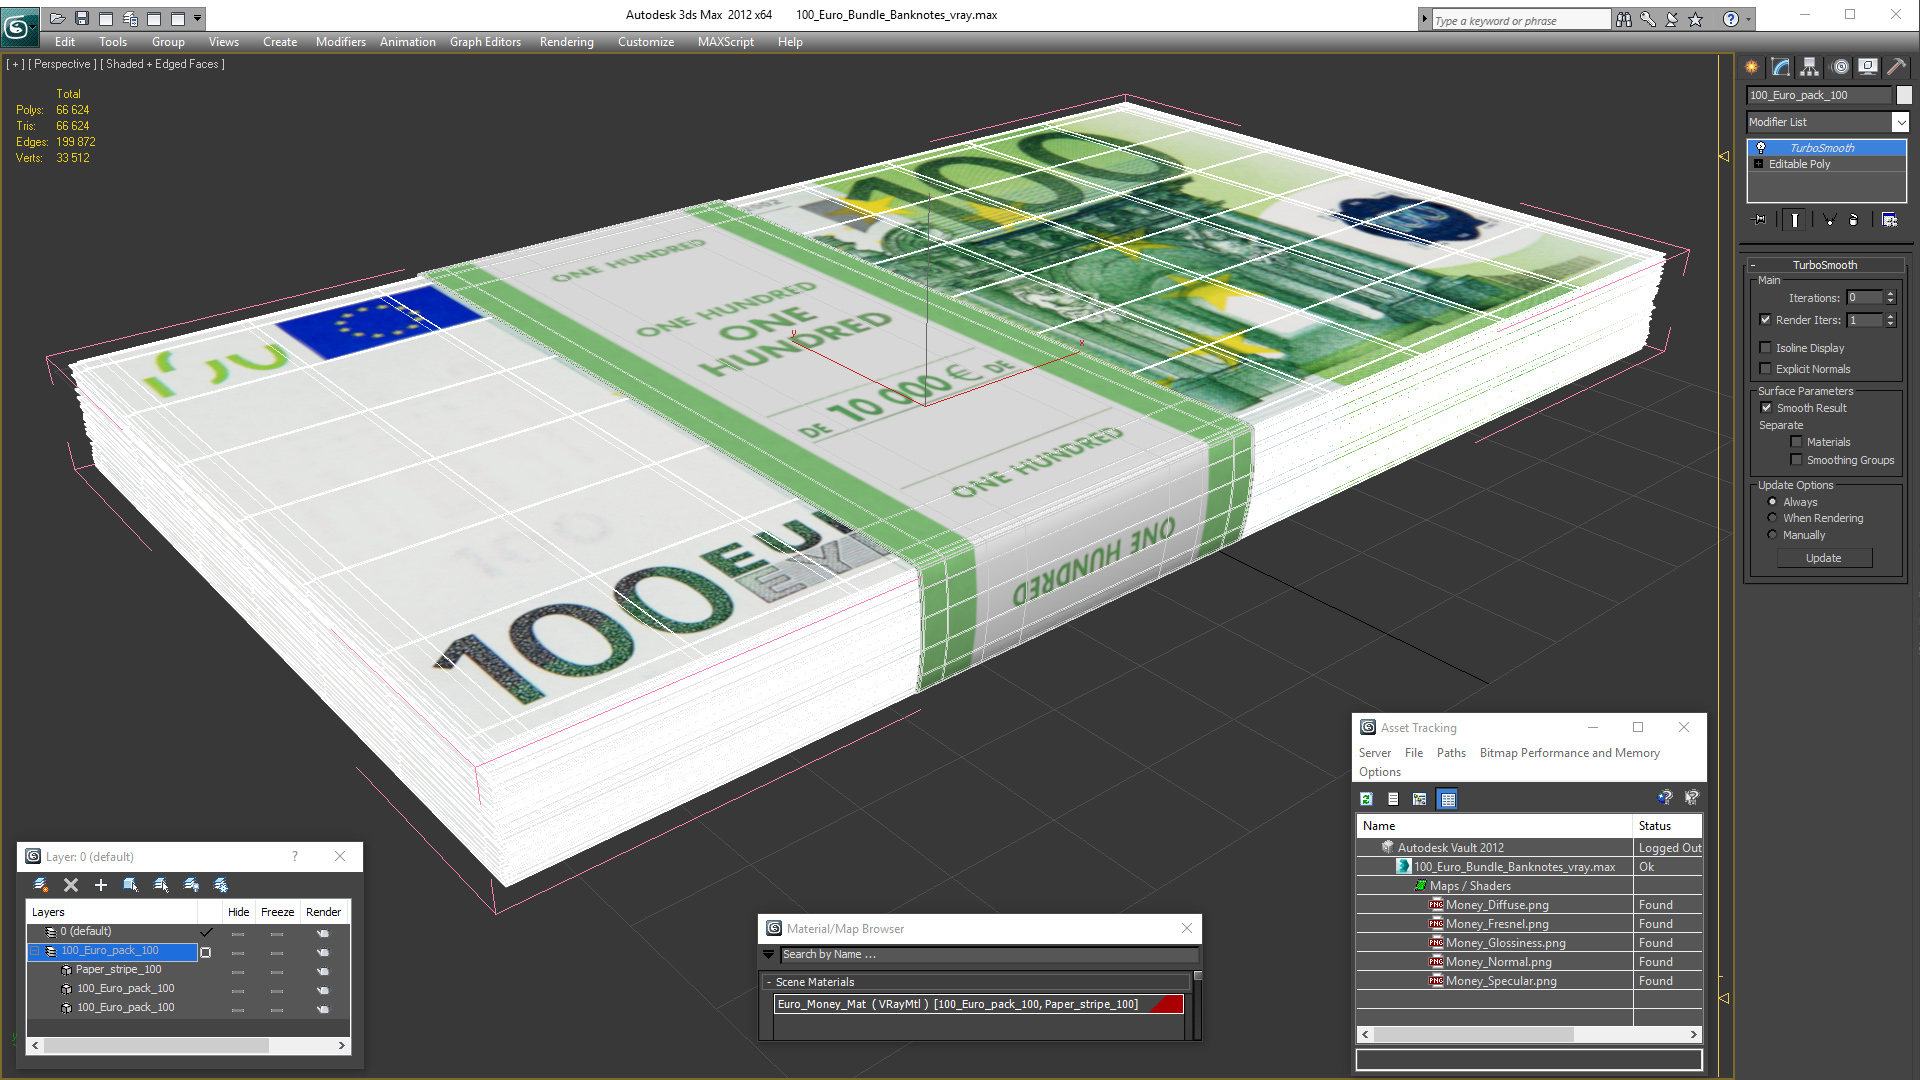Image resolution: width=1920 pixels, height=1080 pixels.
Task: Click the Save File floppy disk icon
Action: coord(82,18)
